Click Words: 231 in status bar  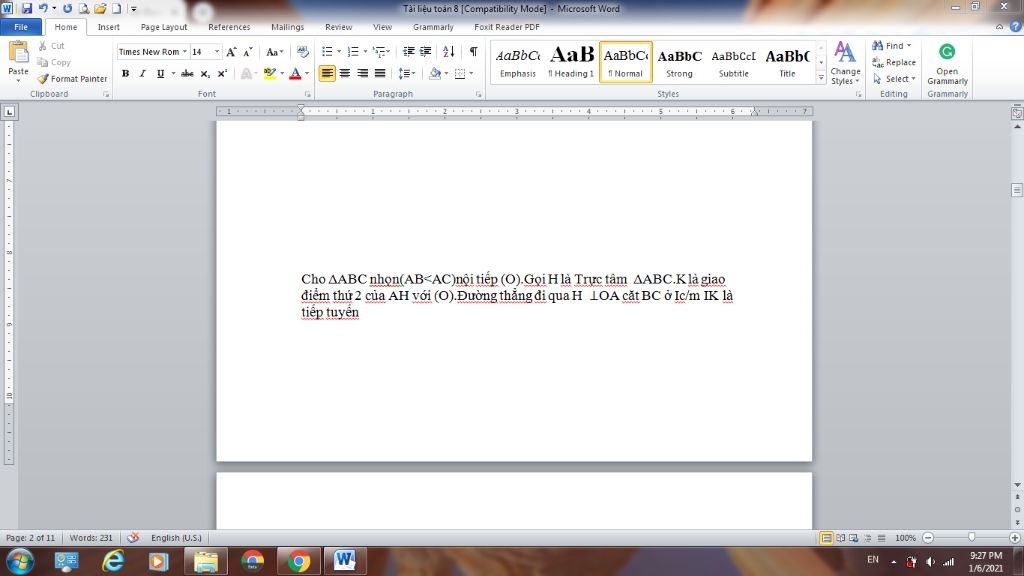(x=91, y=537)
